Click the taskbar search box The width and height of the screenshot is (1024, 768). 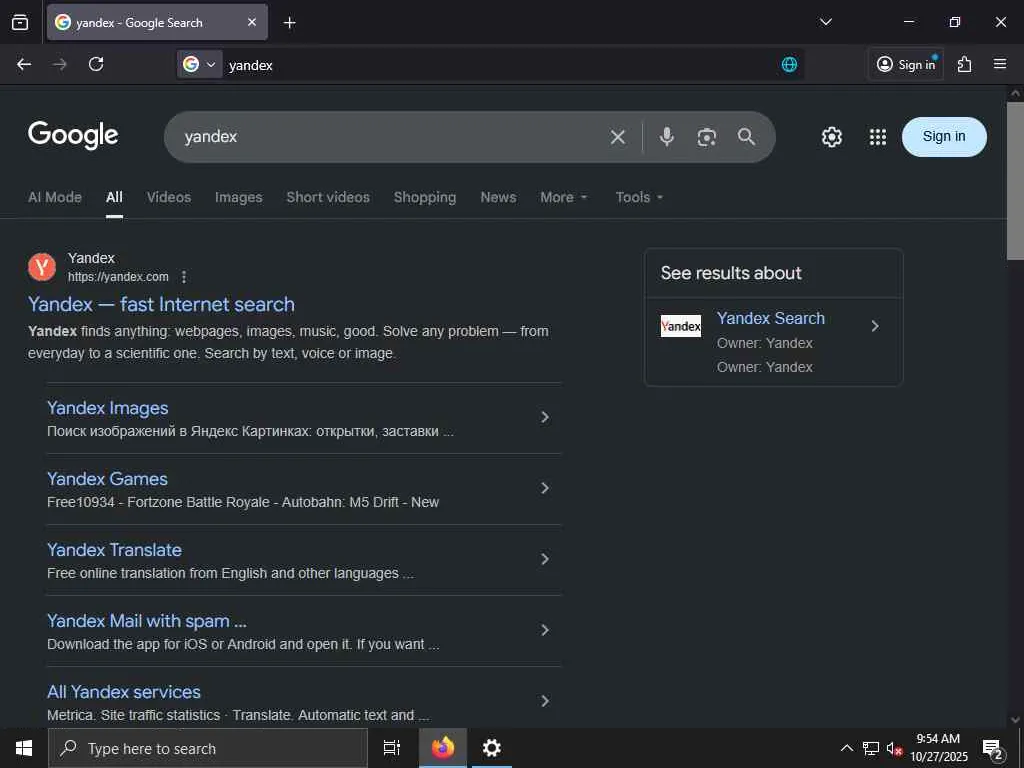point(208,748)
